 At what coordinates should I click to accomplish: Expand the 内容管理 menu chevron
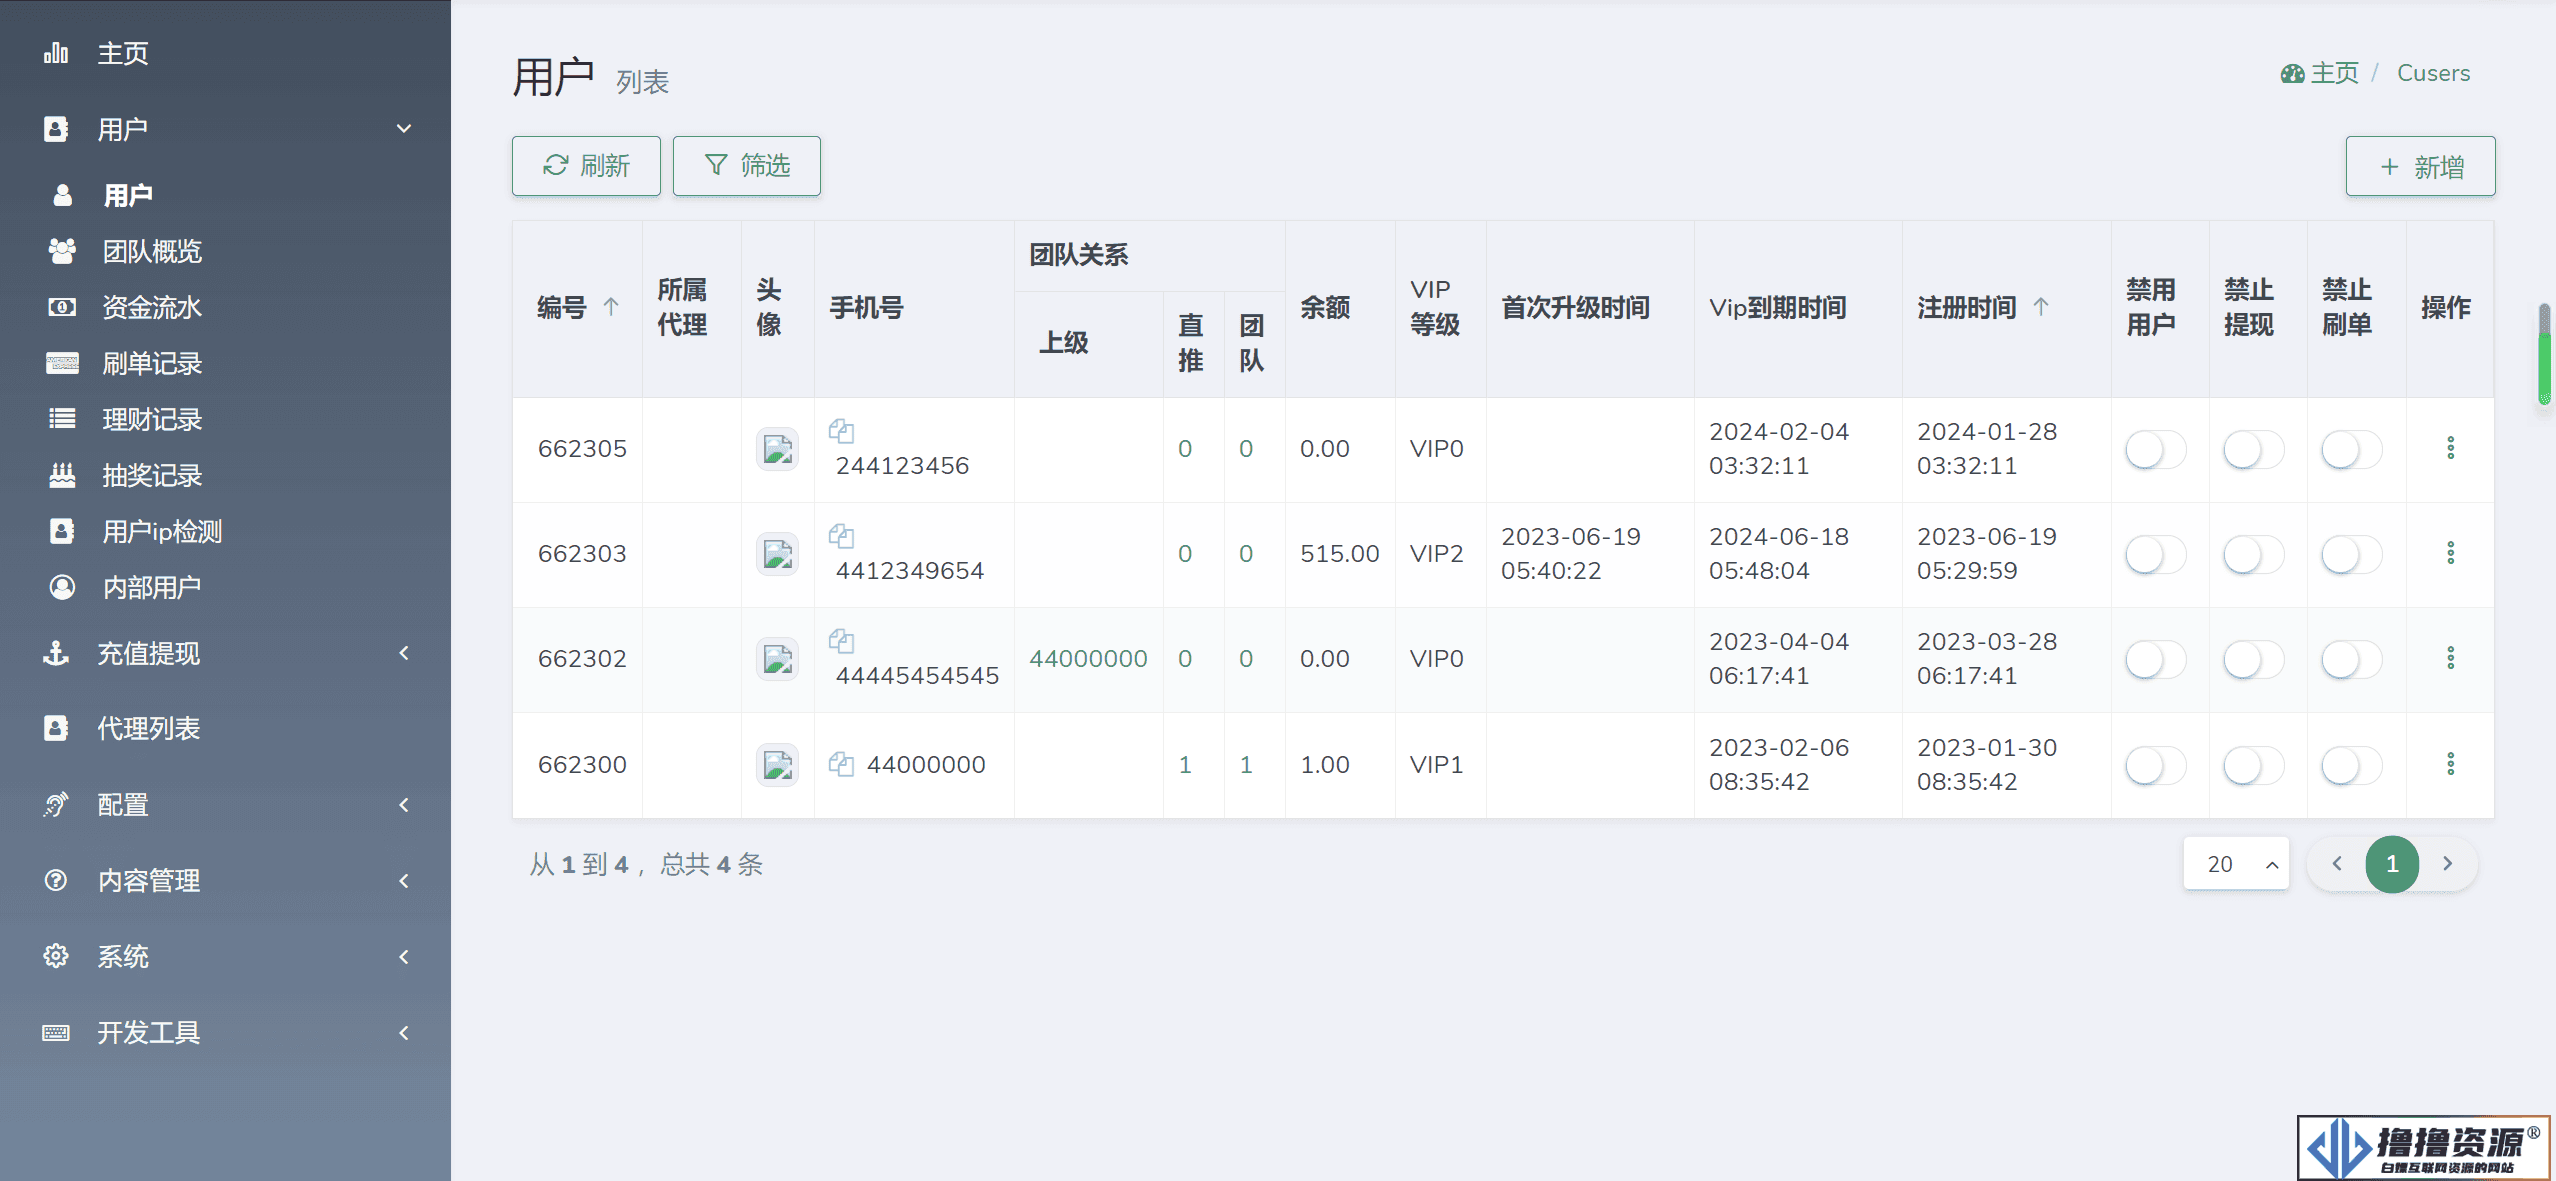[x=404, y=881]
